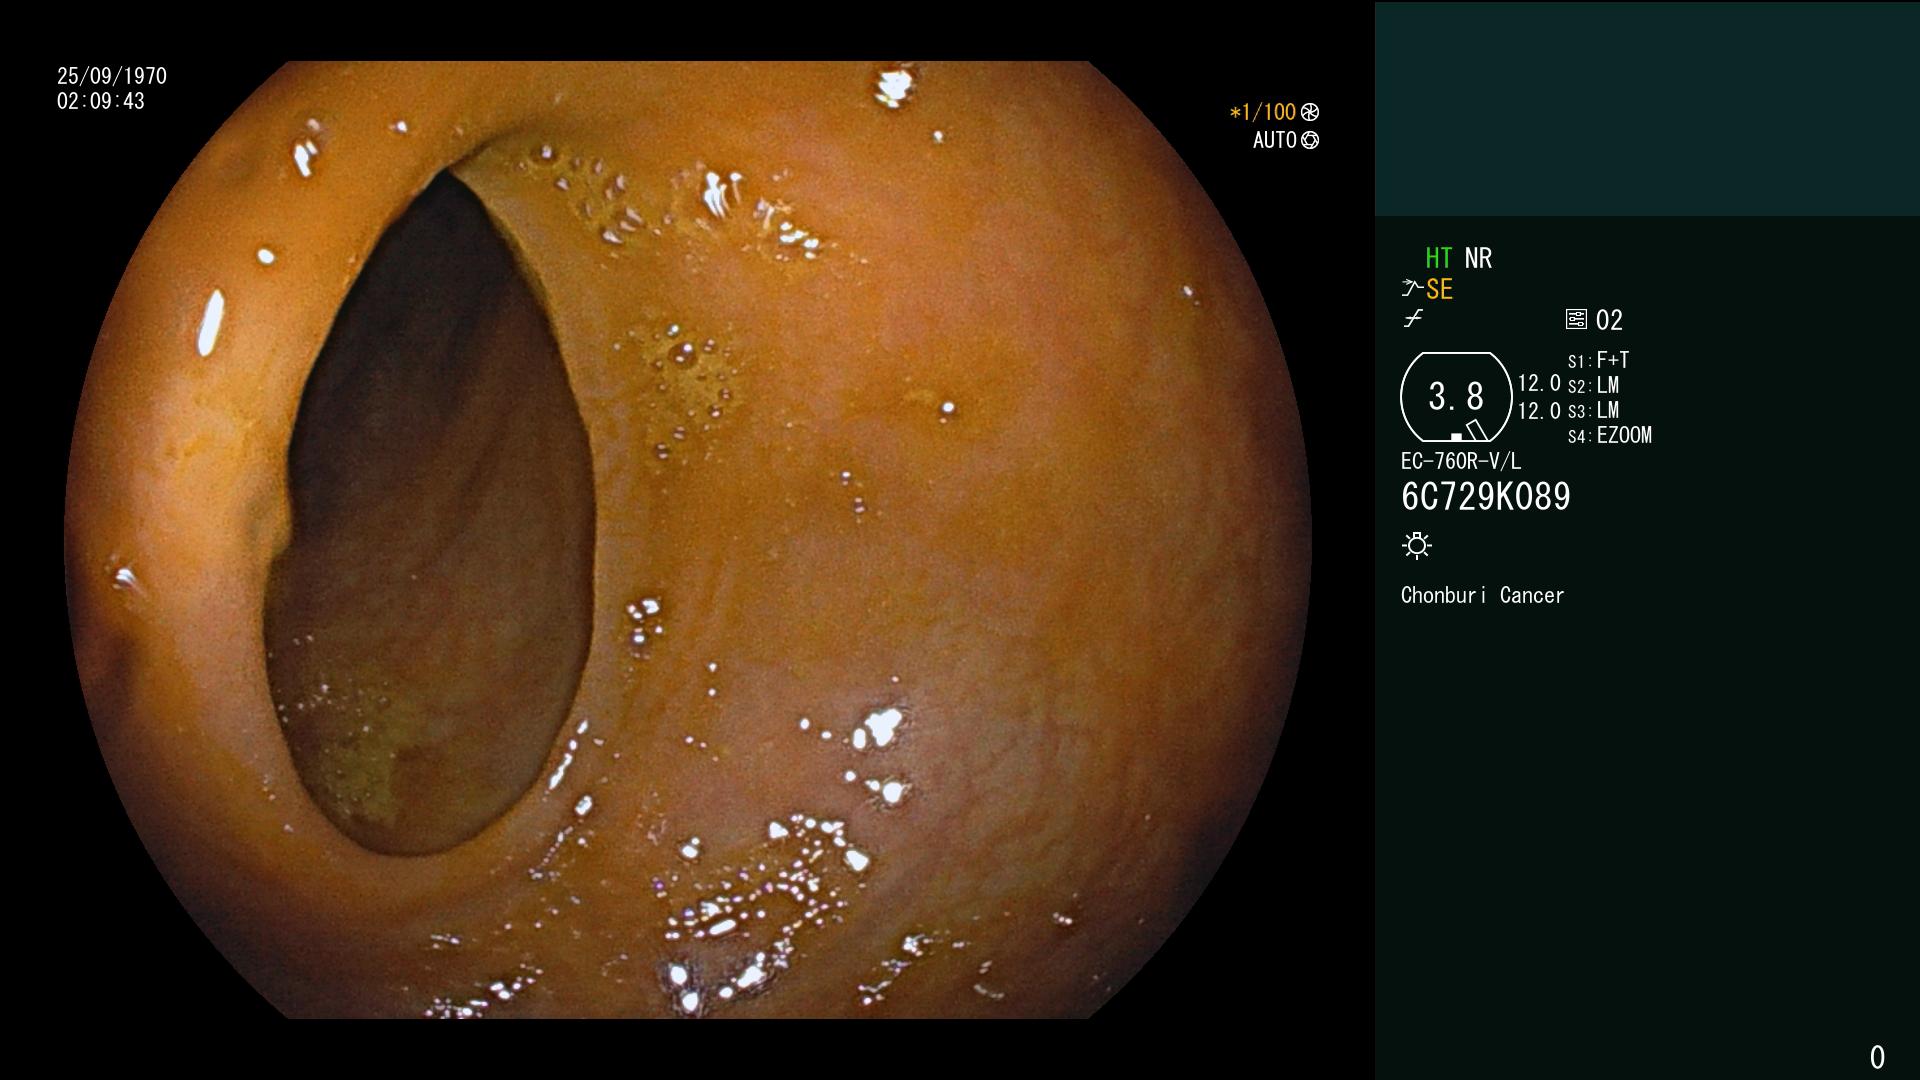Click the S4 EZOOM switch assignment
Image resolution: width=1920 pixels, height=1080 pixels.
pyautogui.click(x=1610, y=435)
